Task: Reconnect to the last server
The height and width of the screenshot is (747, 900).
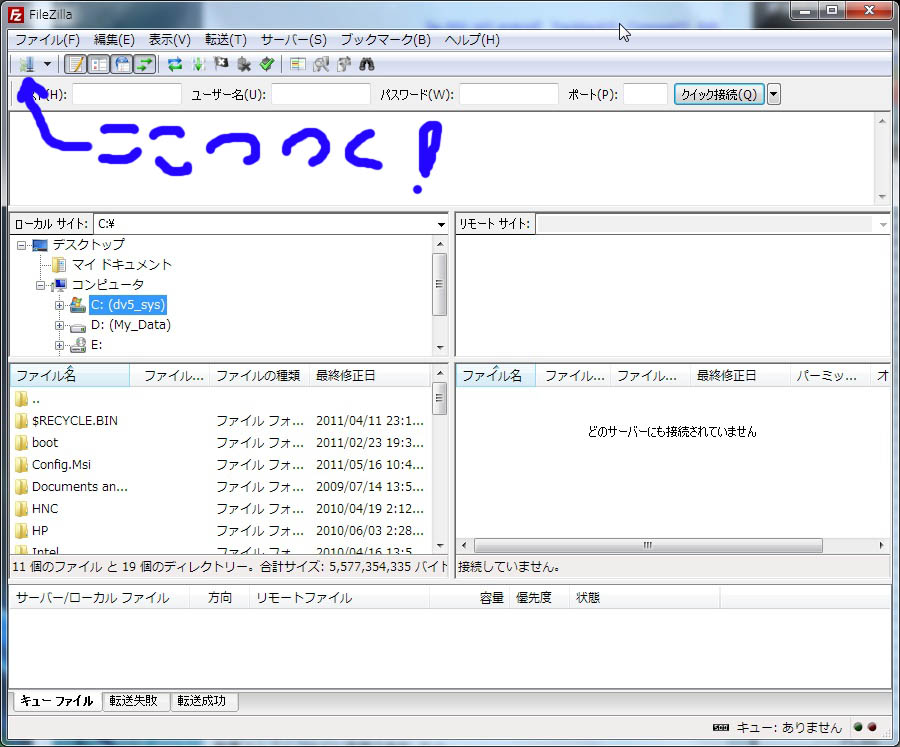Action: (x=267, y=64)
